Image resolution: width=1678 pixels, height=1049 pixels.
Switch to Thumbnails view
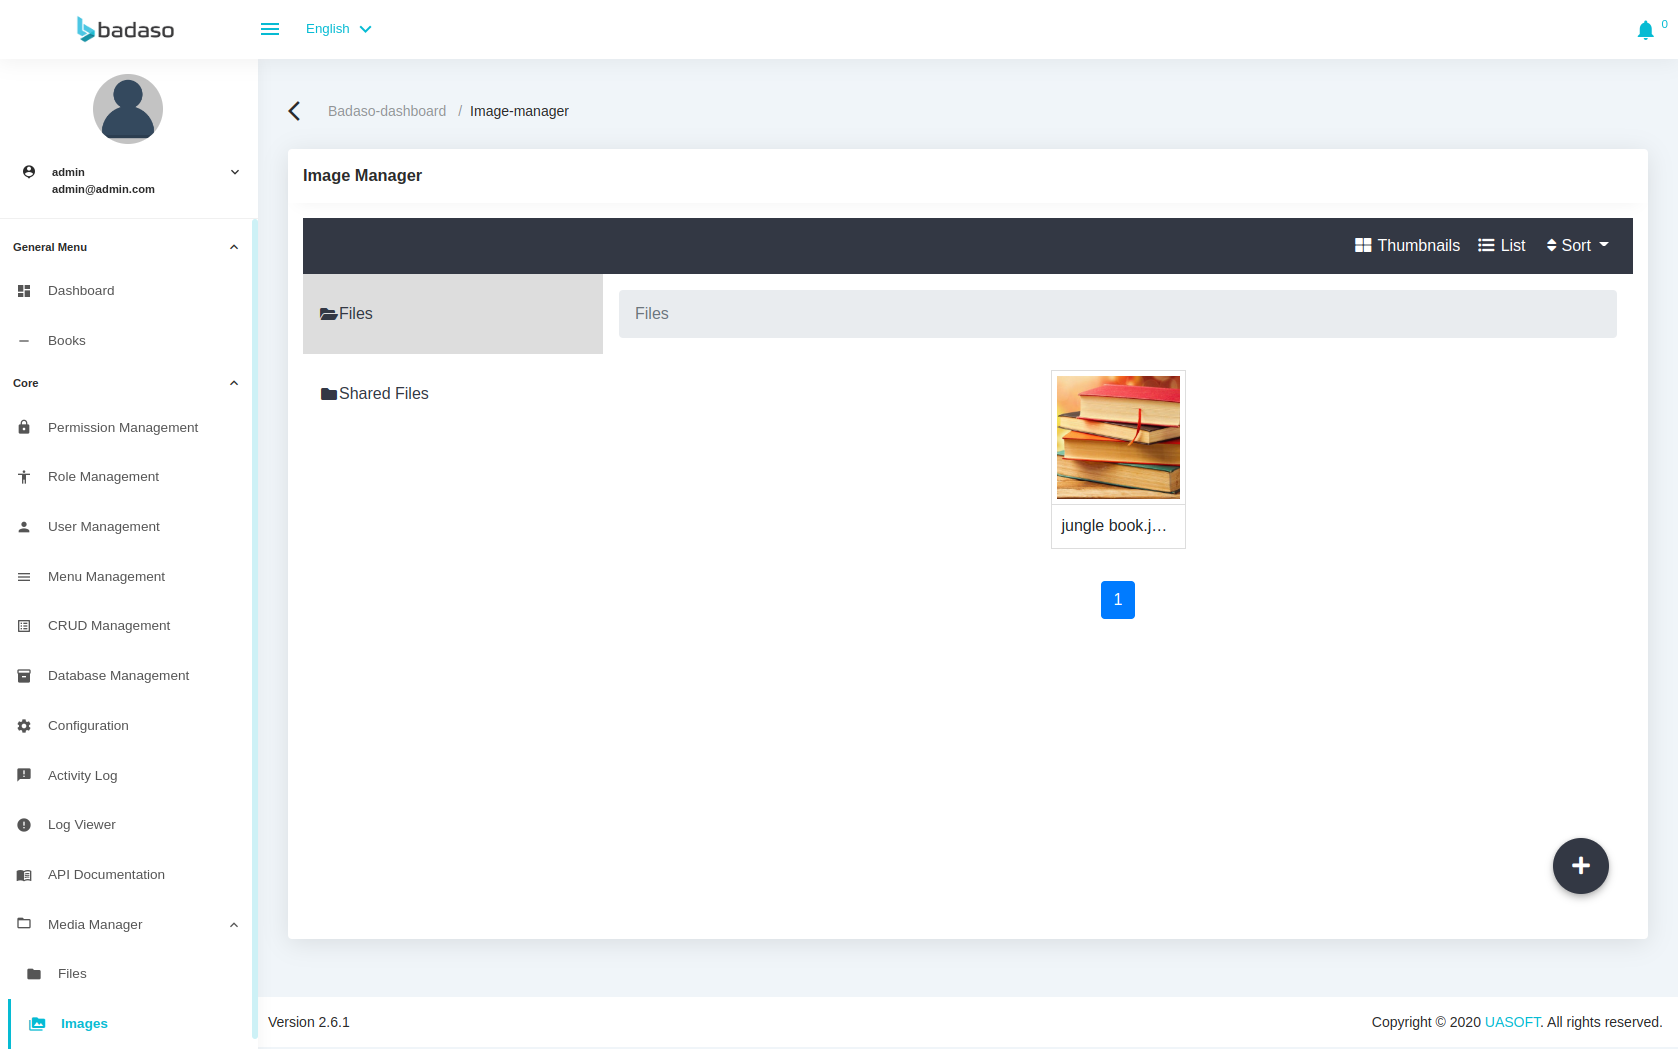pos(1407,246)
